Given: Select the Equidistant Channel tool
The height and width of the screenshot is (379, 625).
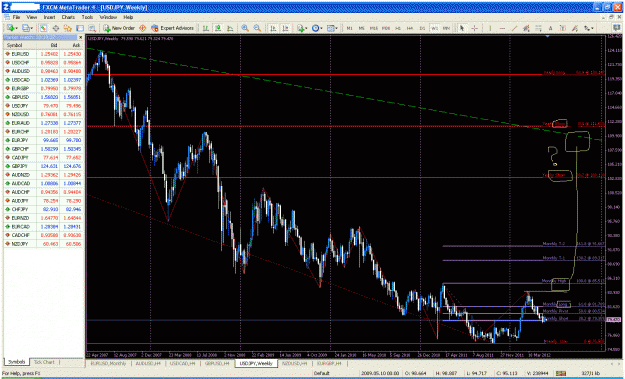Looking at the screenshot, I should click(x=526, y=28).
